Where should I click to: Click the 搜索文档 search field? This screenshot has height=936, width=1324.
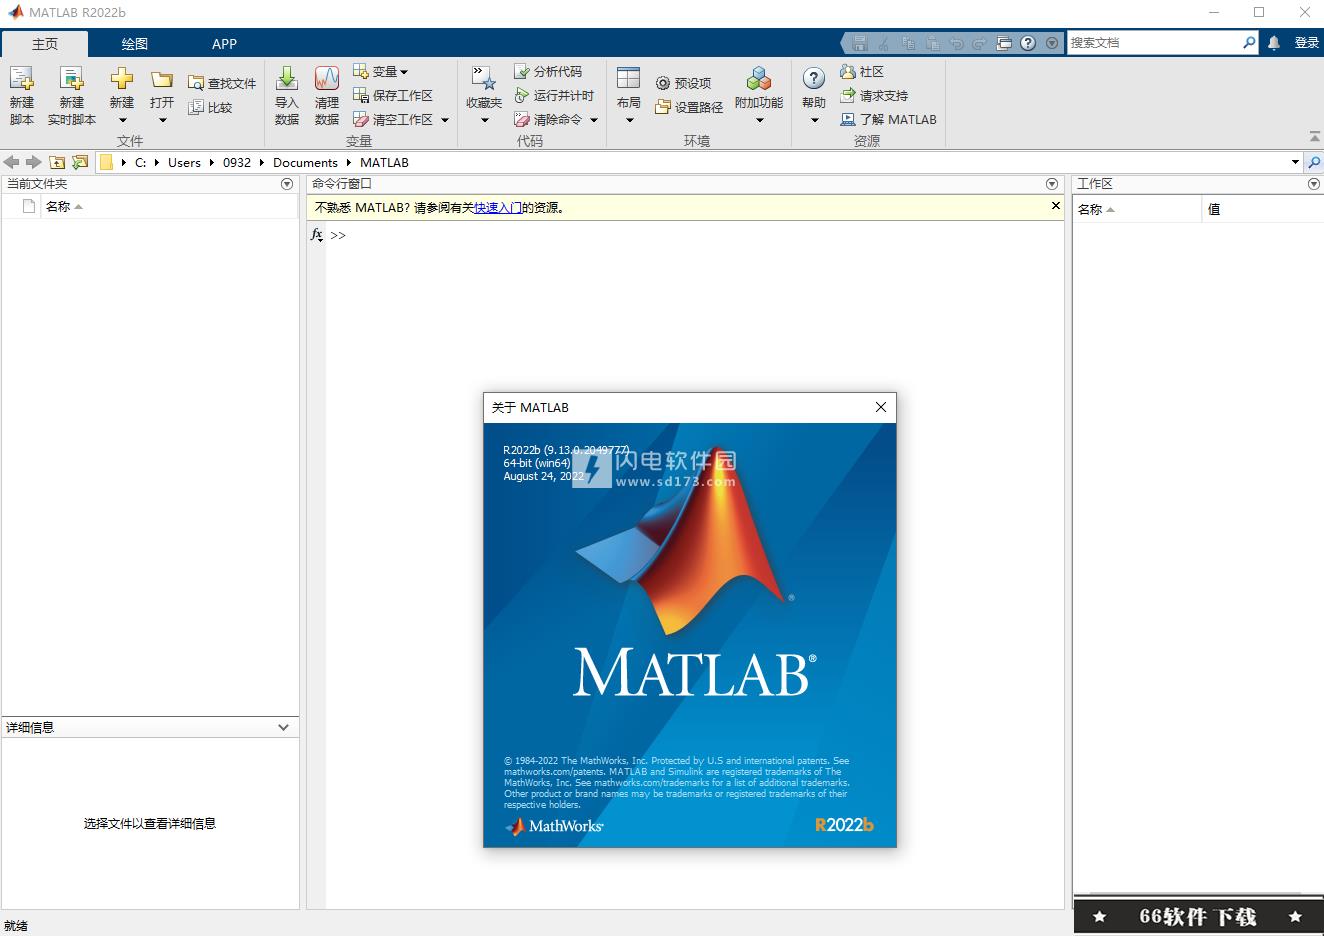tap(1154, 42)
